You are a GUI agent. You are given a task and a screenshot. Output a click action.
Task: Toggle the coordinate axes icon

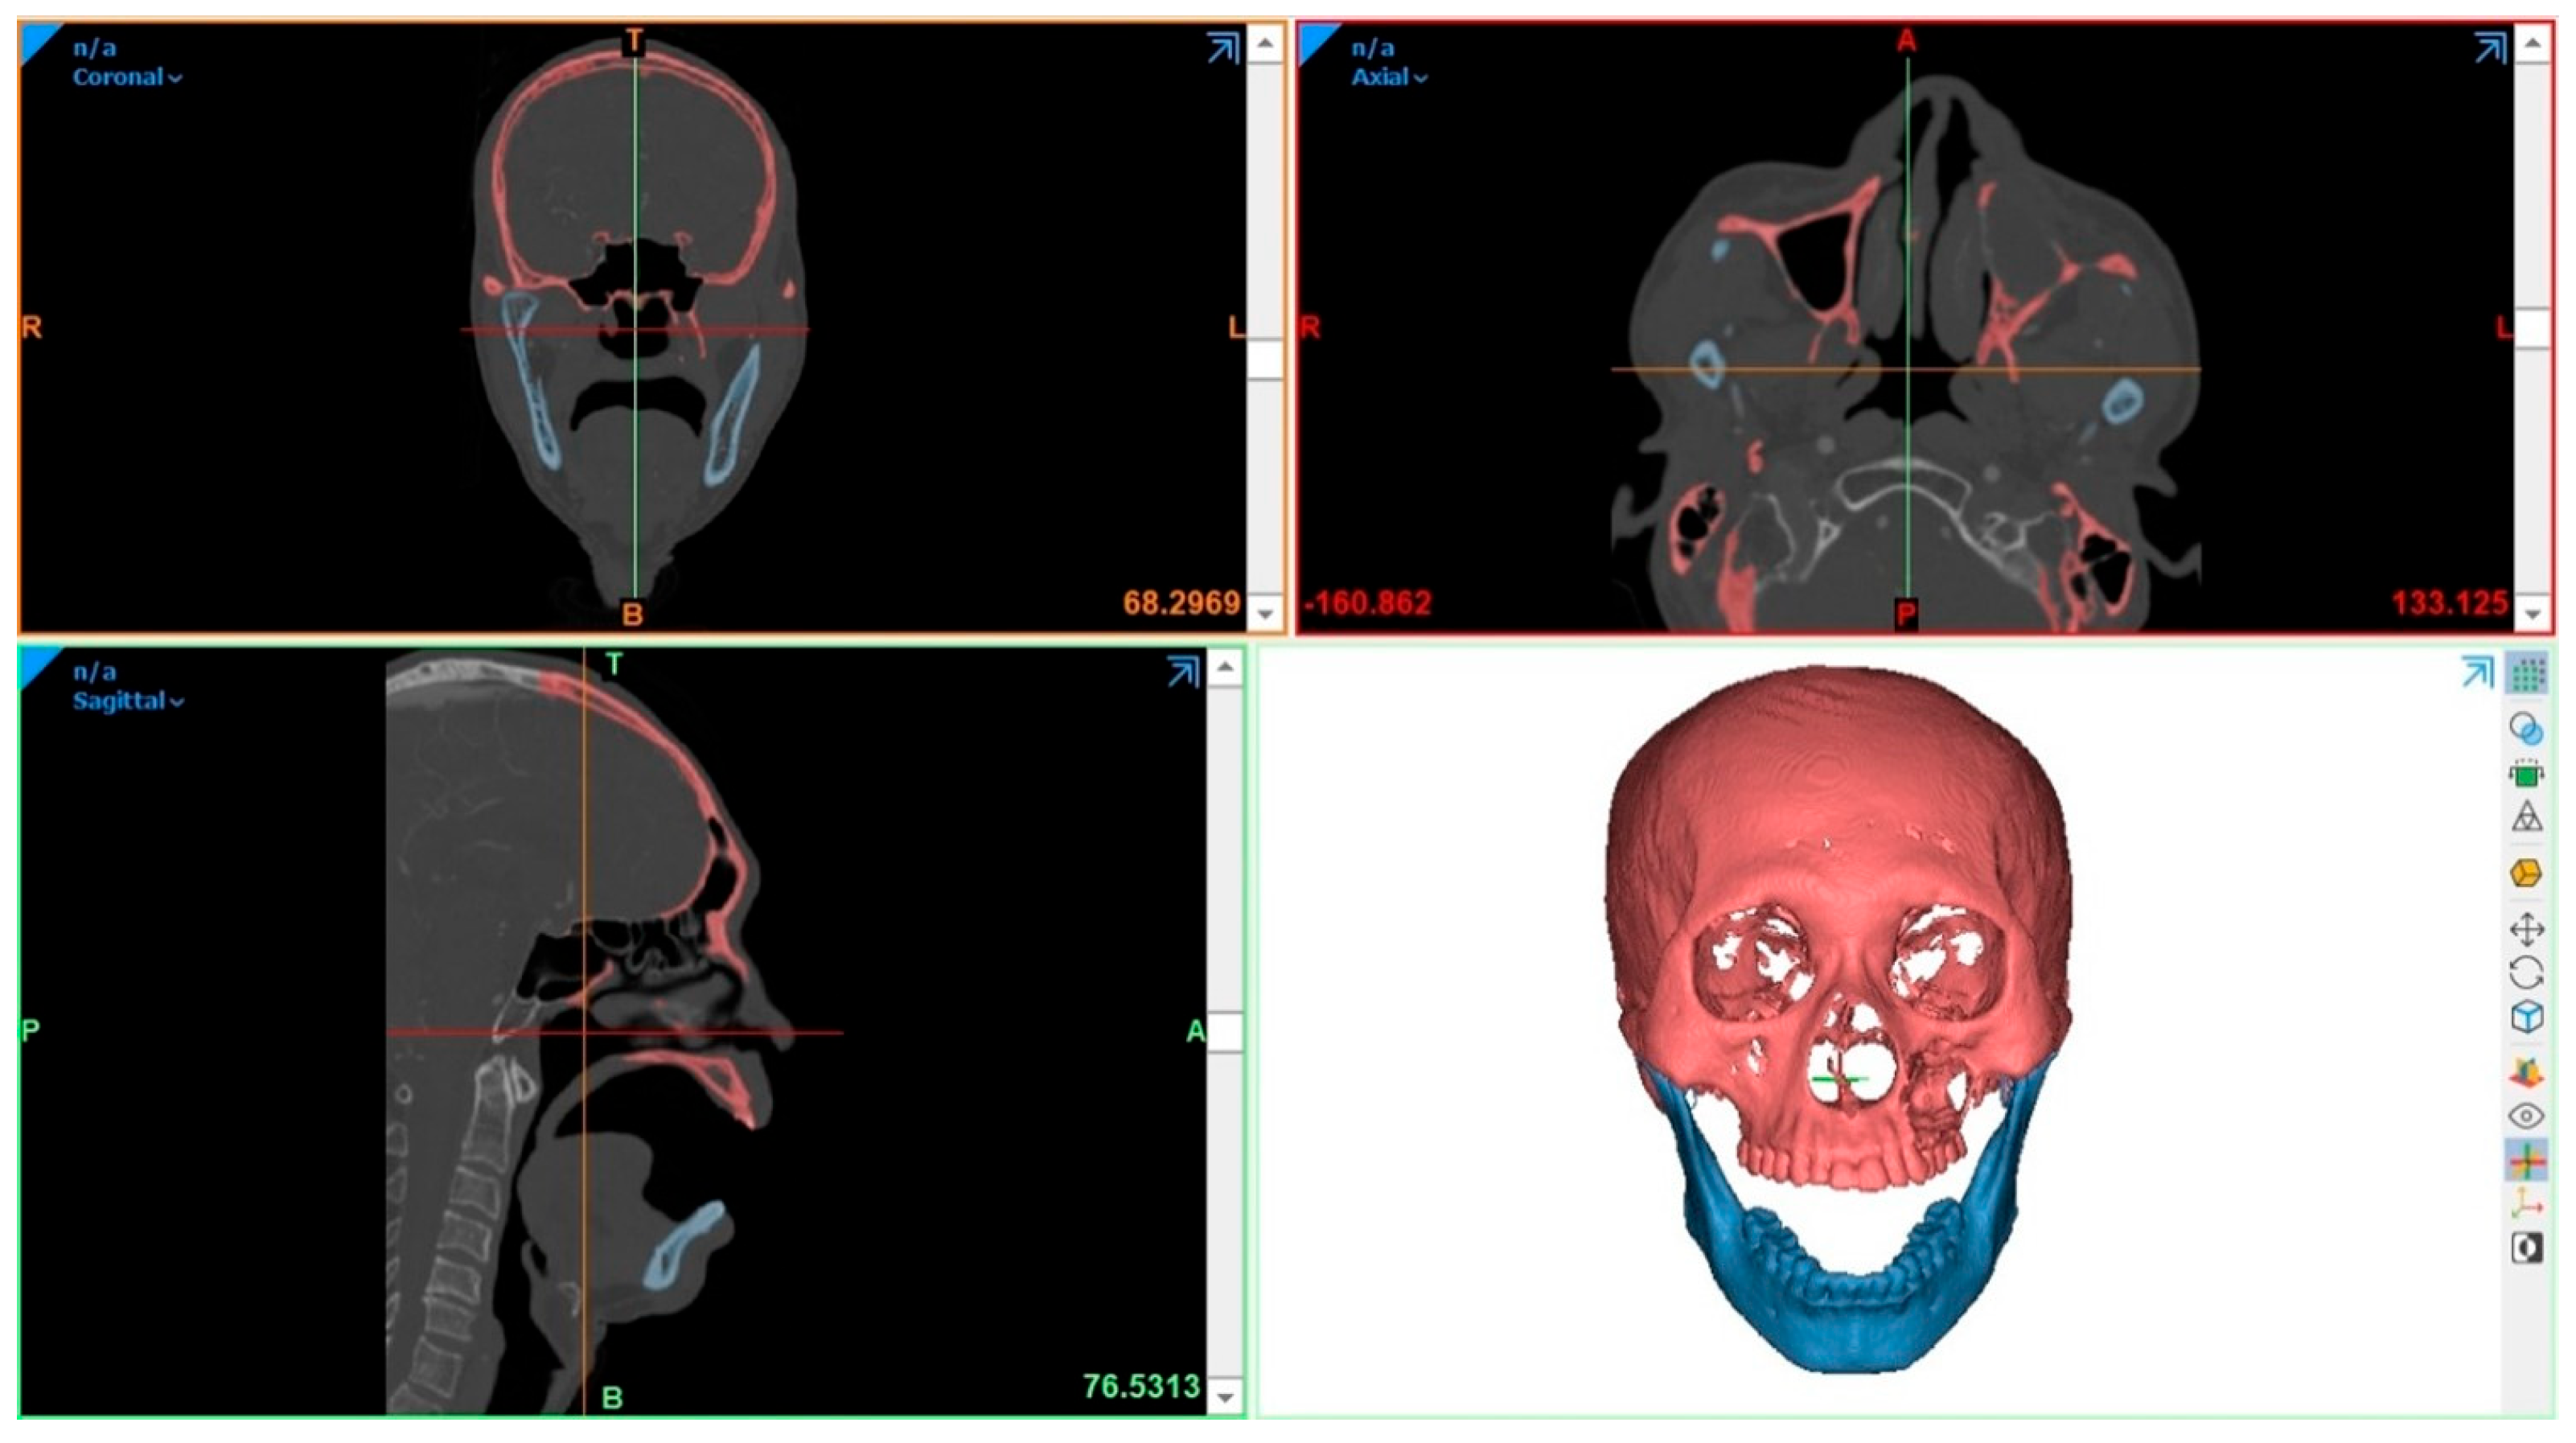click(x=2527, y=1204)
